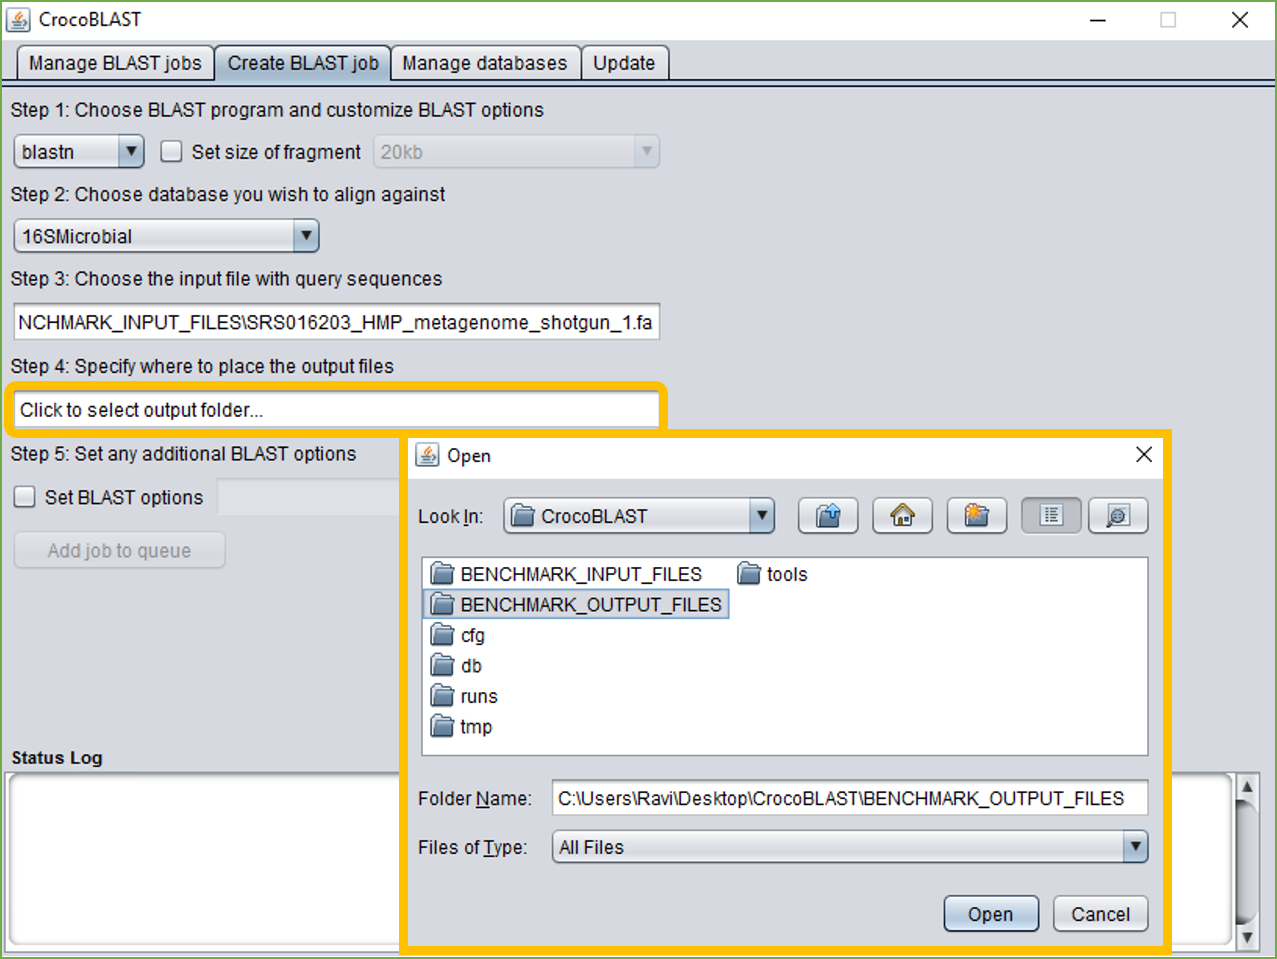Click Status Log scrollbar down arrow

tap(1247, 936)
